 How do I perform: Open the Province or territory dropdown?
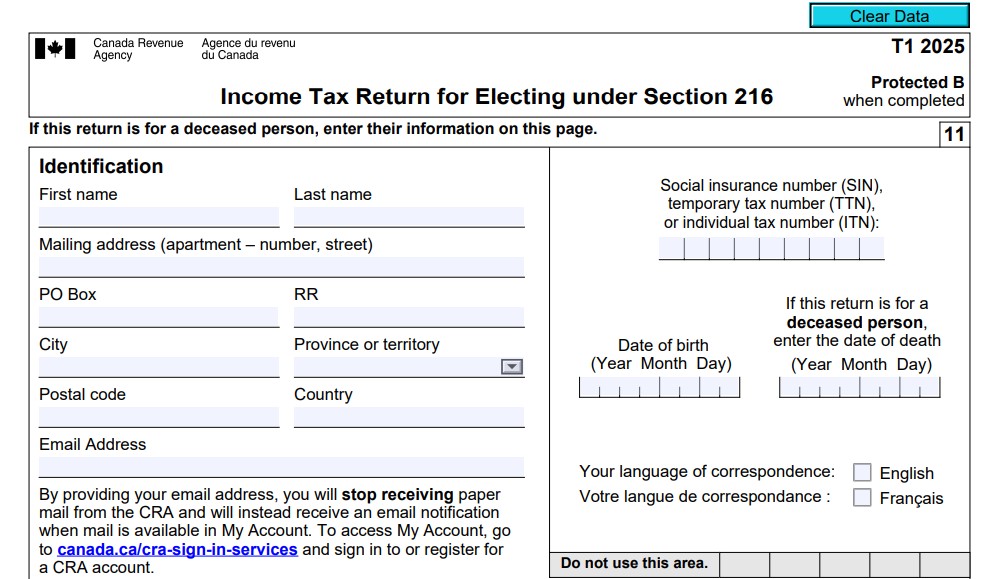[513, 366]
